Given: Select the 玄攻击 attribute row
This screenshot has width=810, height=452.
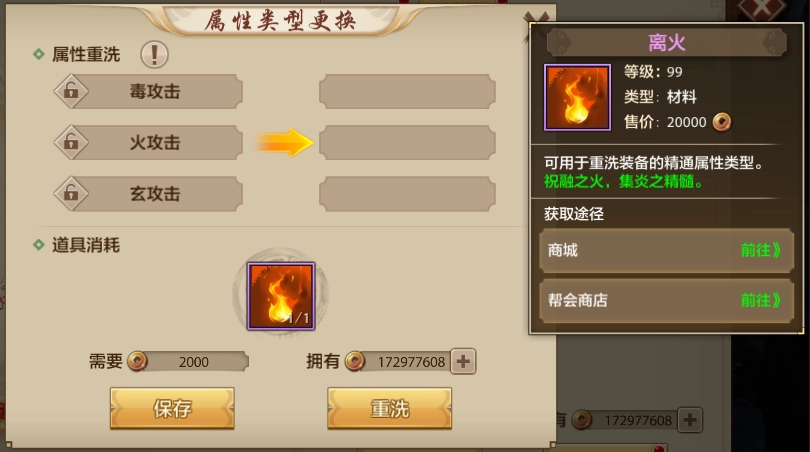Looking at the screenshot, I should coord(149,193).
